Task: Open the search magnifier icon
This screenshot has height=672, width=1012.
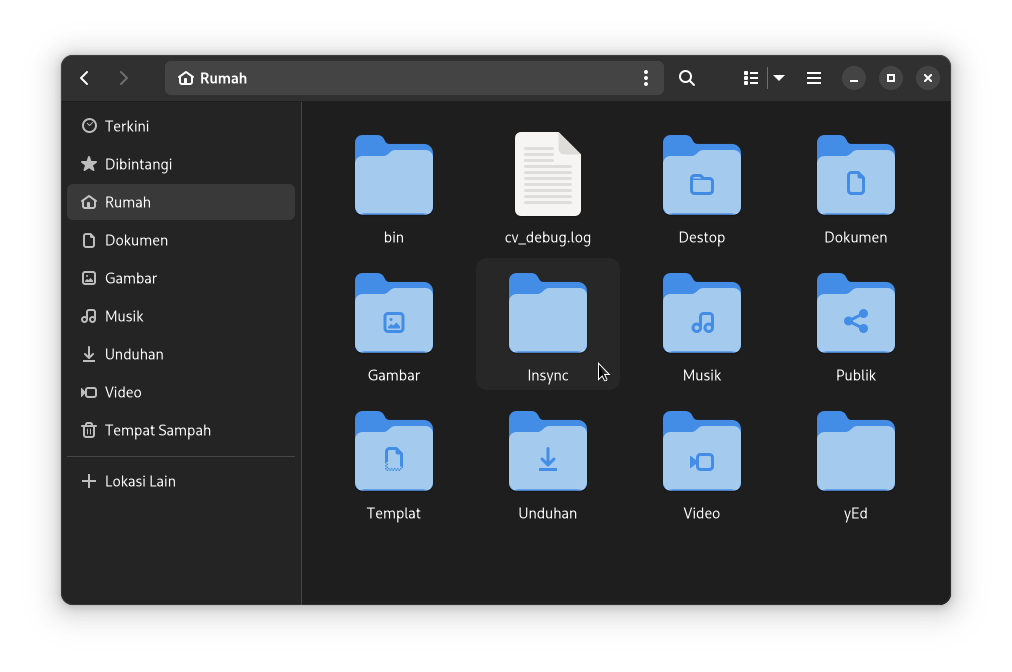Action: (x=687, y=78)
